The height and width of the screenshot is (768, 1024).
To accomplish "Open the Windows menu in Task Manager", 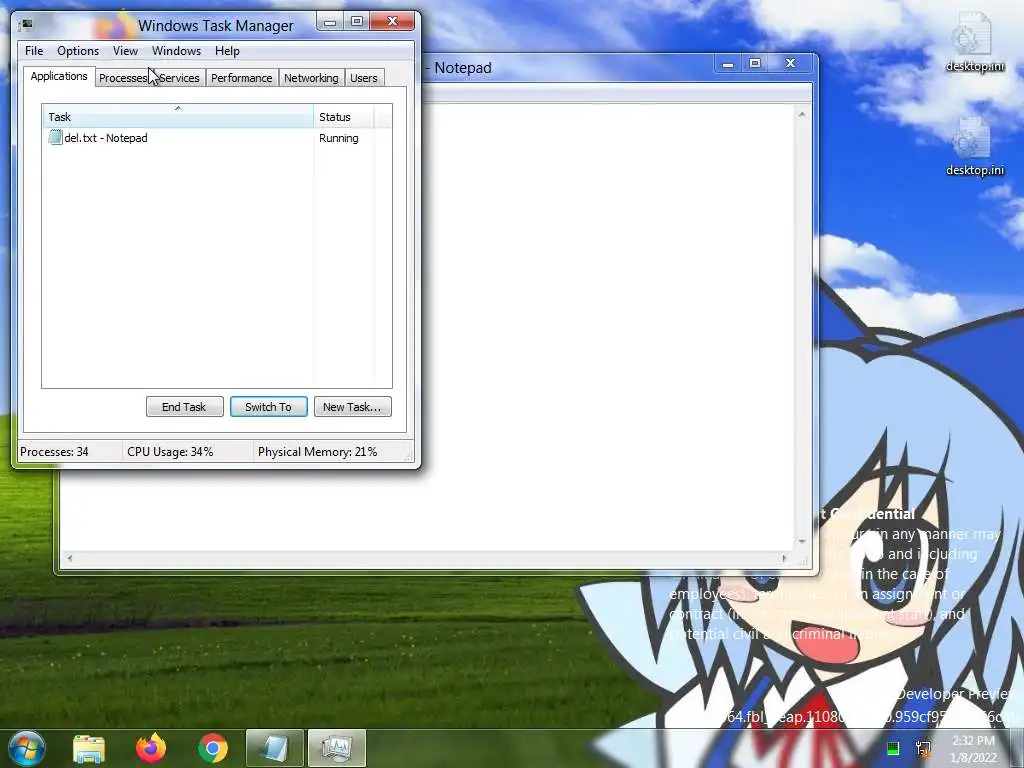I will 176,51.
